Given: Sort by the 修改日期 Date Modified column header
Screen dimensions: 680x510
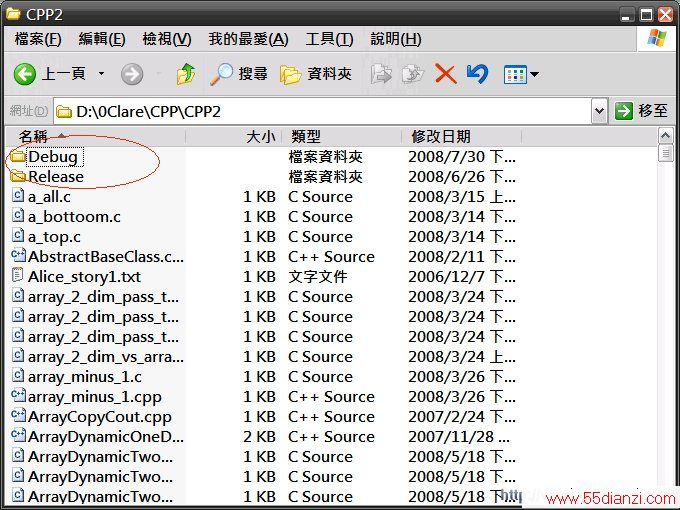Looking at the screenshot, I should pos(461,137).
